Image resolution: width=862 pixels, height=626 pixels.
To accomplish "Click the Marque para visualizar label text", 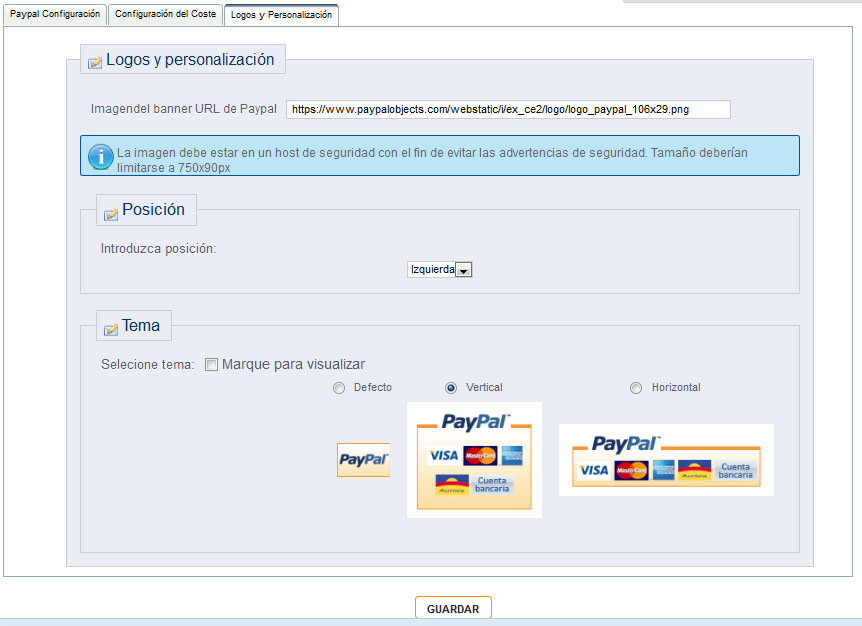I will 294,364.
